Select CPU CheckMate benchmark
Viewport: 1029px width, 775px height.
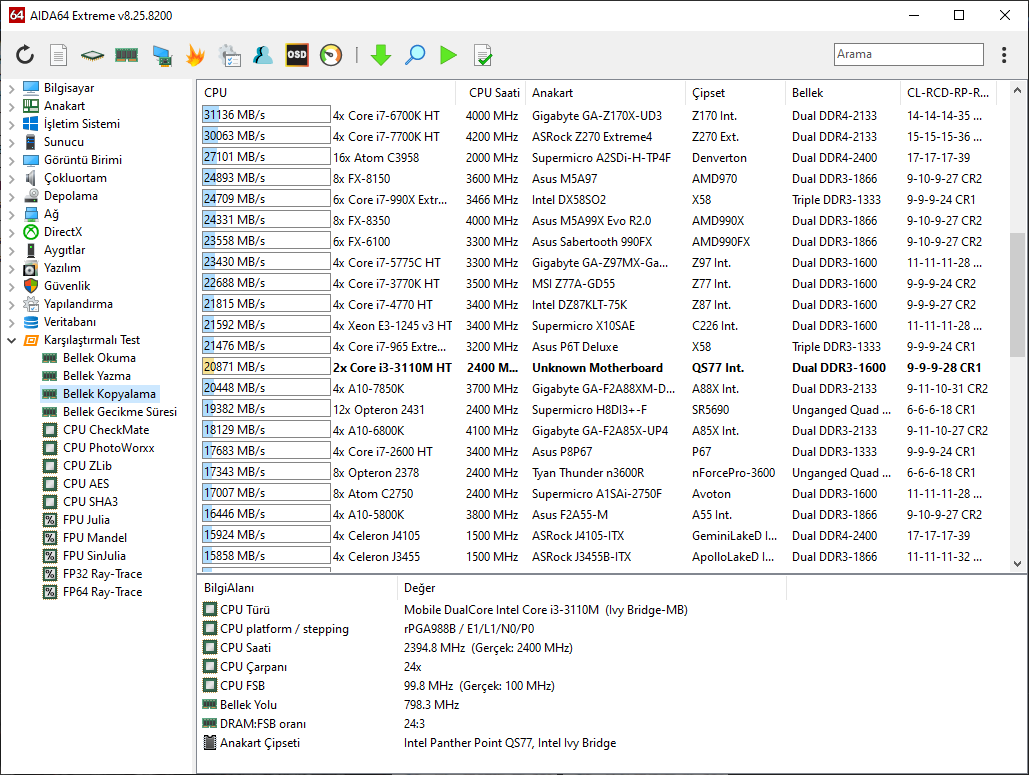[106, 430]
